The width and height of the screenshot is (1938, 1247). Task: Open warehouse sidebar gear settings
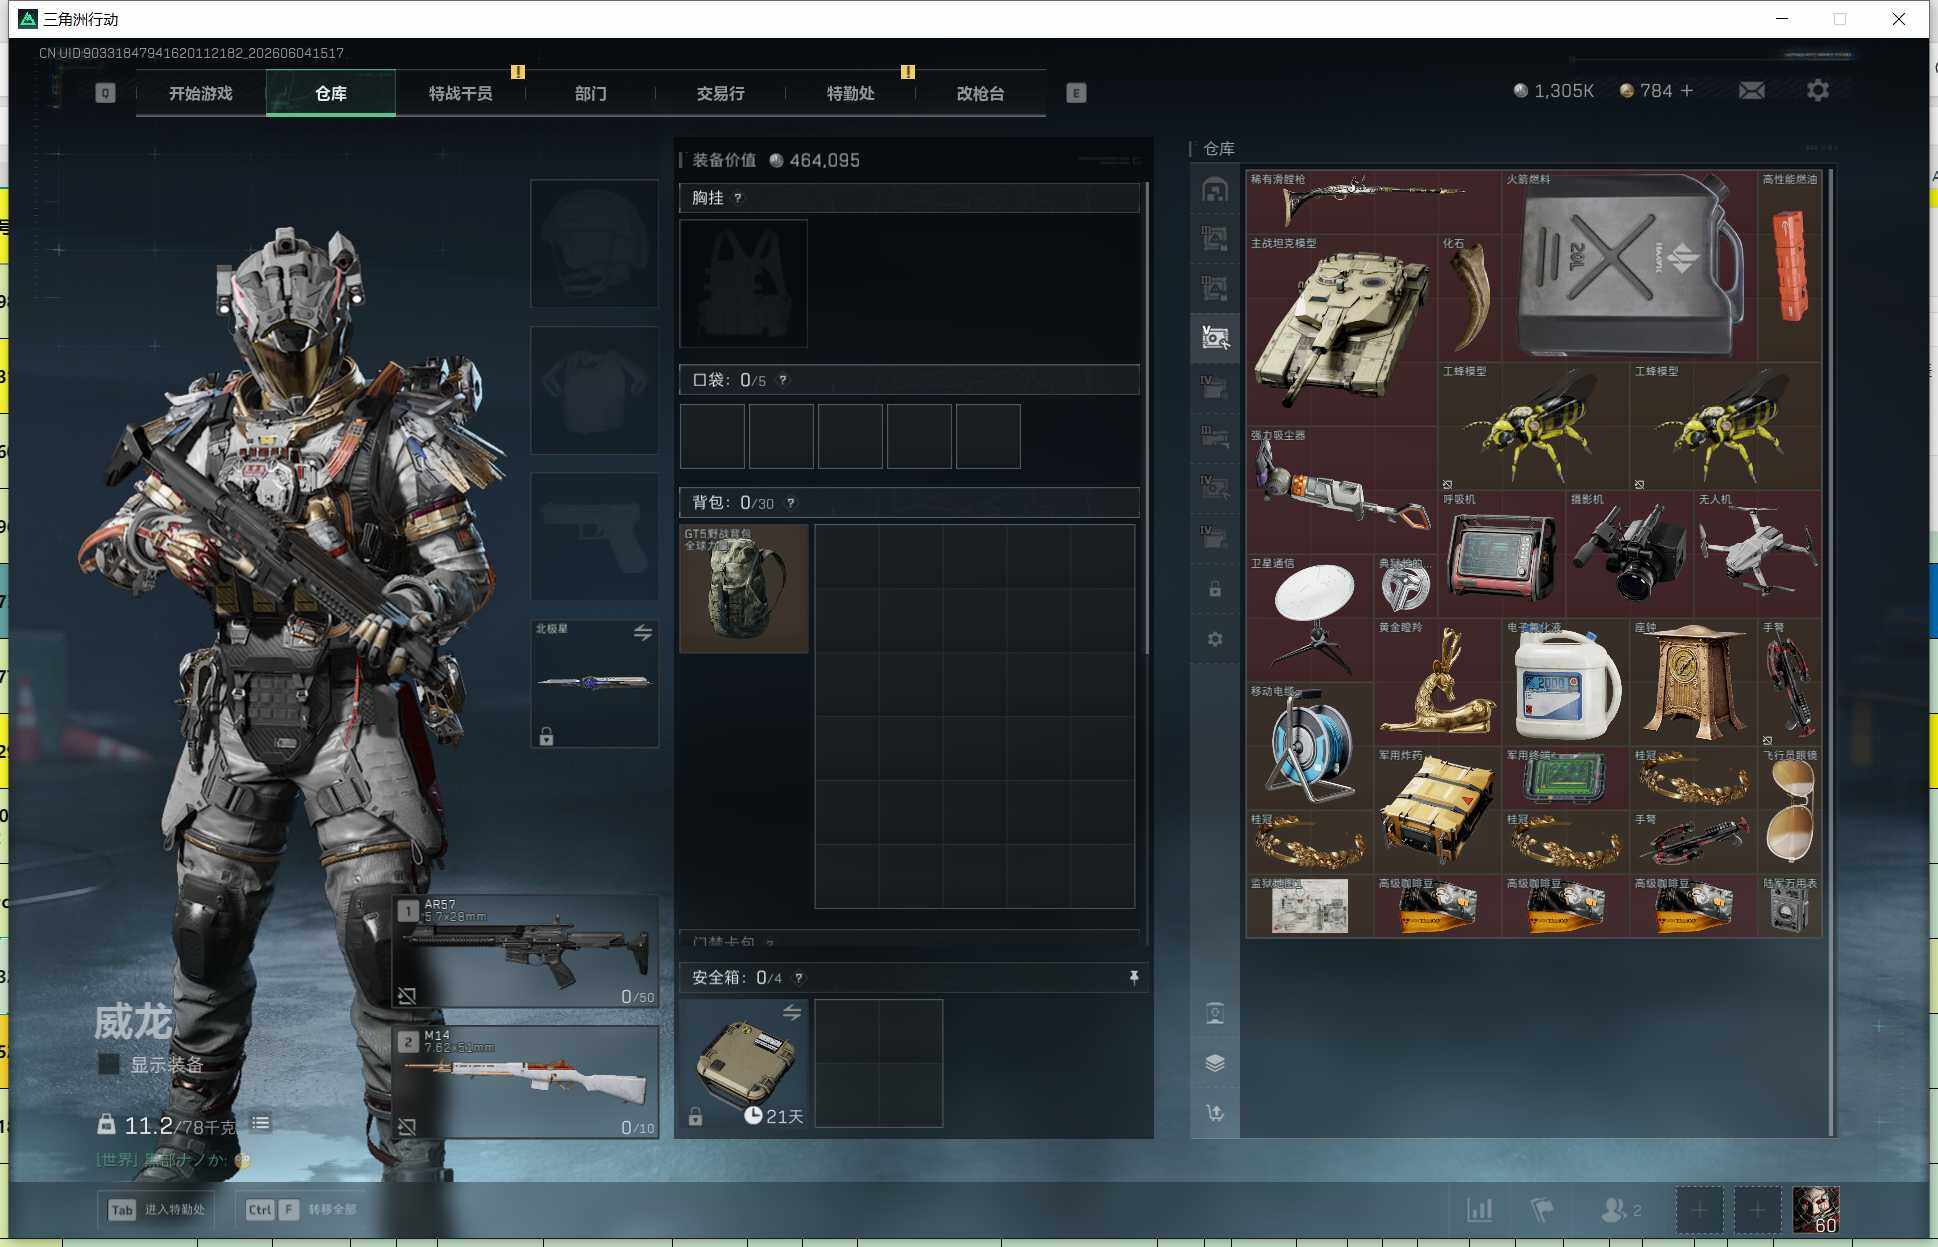tap(1215, 639)
